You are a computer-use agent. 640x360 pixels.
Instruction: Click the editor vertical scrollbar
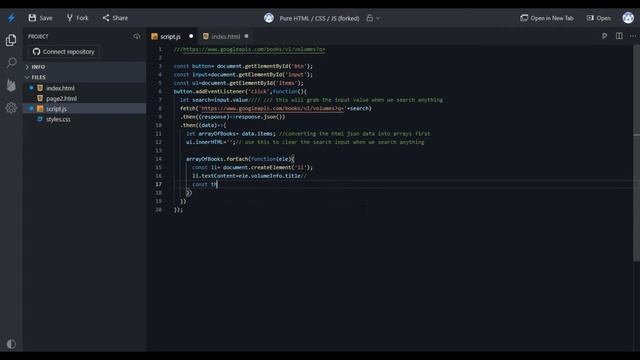(x=636, y=153)
